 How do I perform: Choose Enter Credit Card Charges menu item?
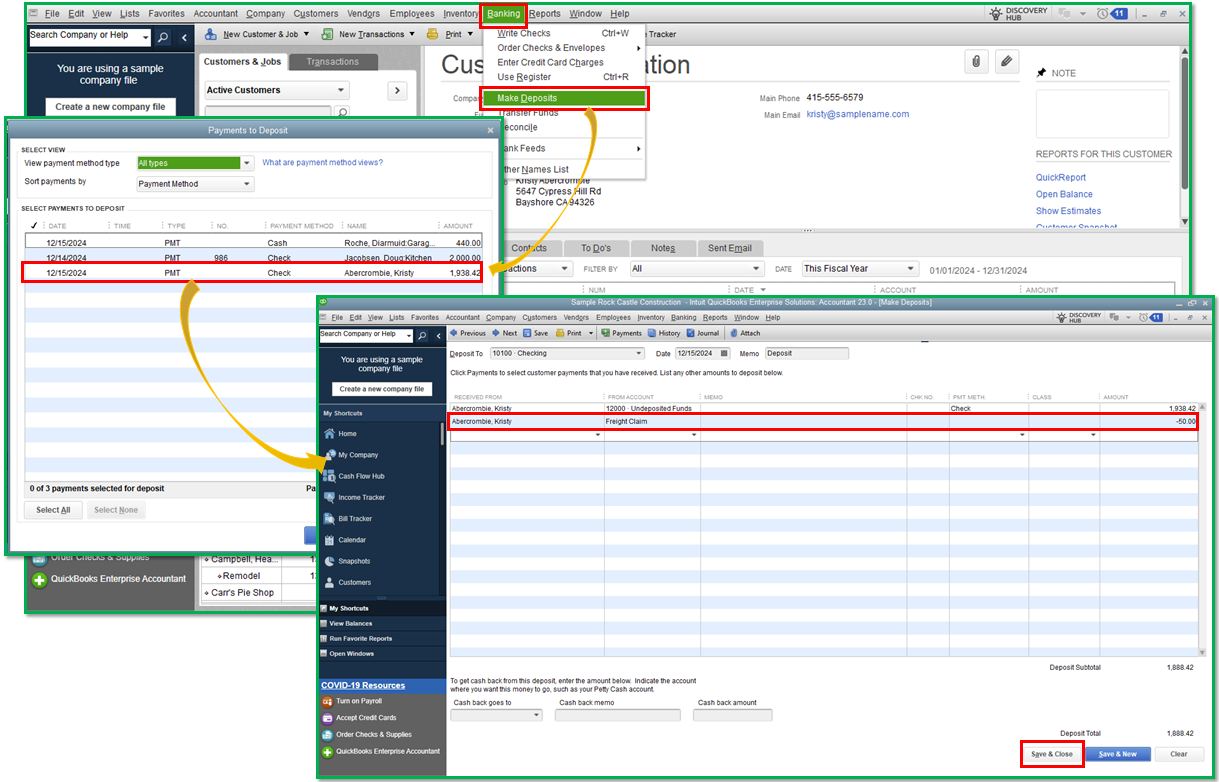tap(551, 62)
